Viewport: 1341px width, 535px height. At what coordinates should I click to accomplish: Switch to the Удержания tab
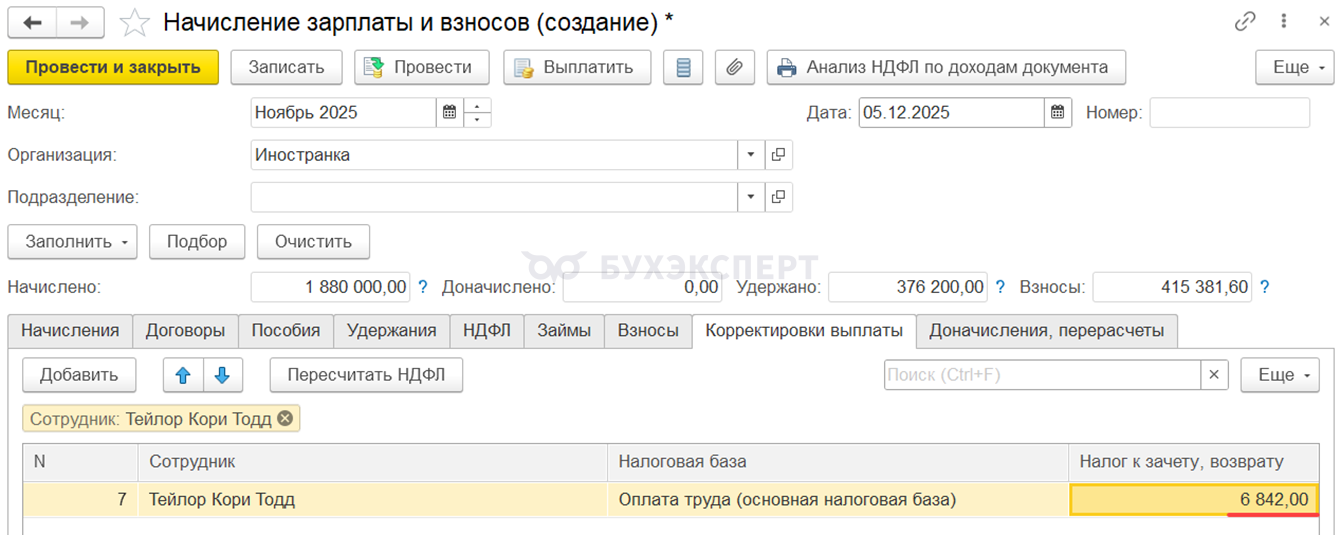pos(392,331)
